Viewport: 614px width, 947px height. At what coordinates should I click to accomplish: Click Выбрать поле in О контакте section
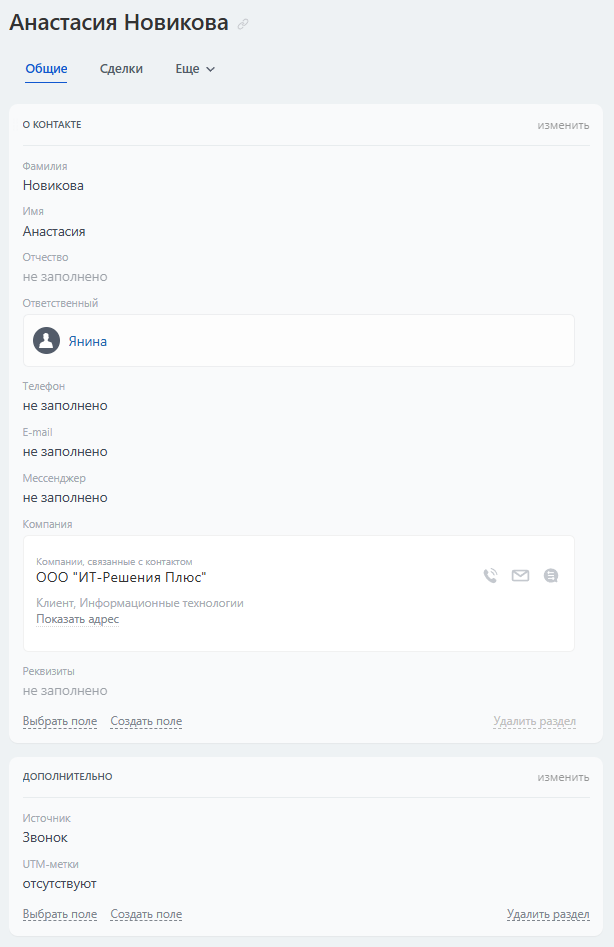60,721
